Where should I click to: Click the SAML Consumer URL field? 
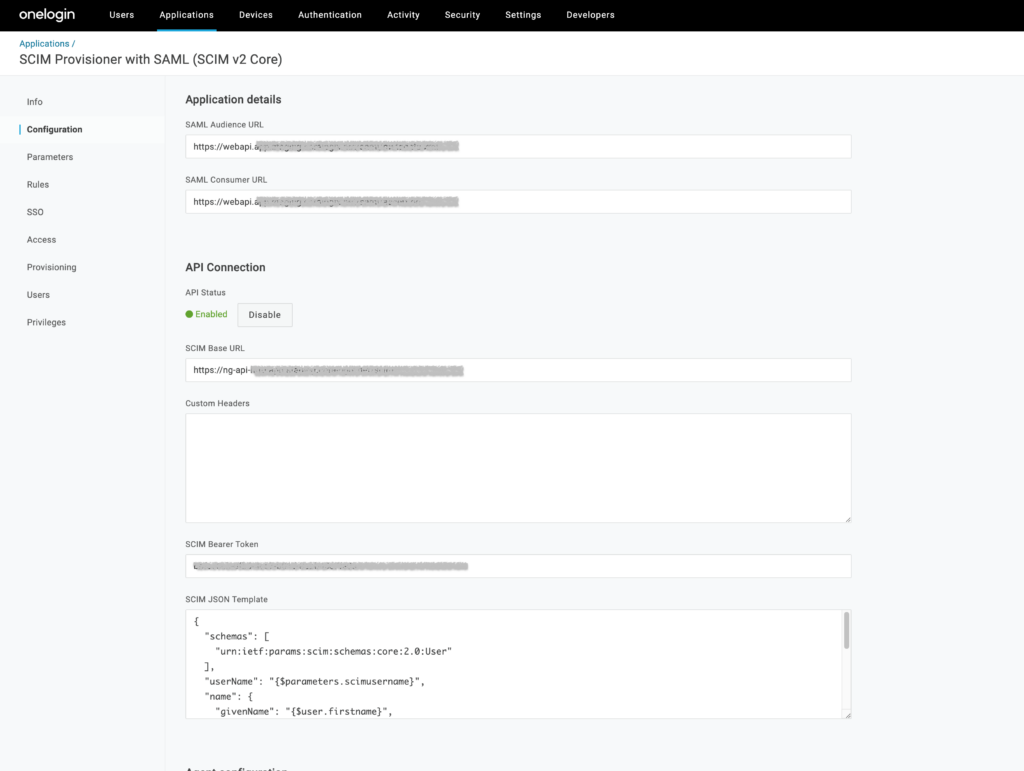[x=518, y=202]
